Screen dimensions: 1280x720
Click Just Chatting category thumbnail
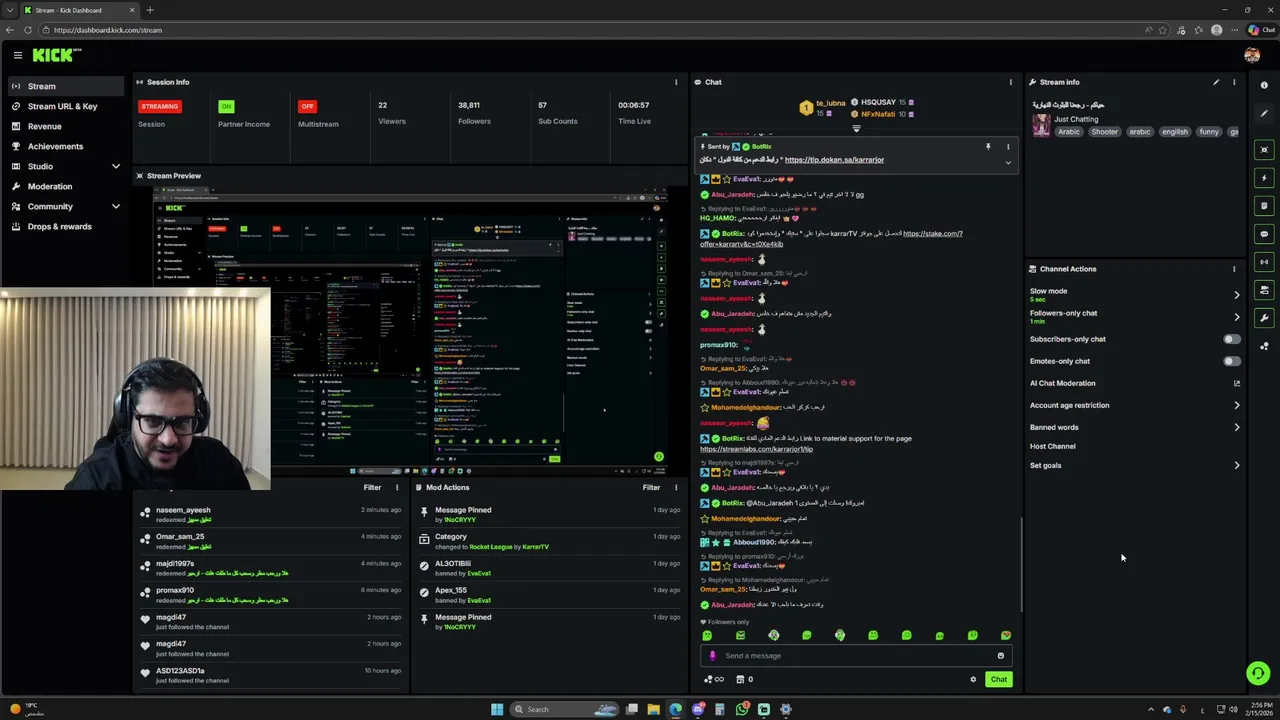1041,125
